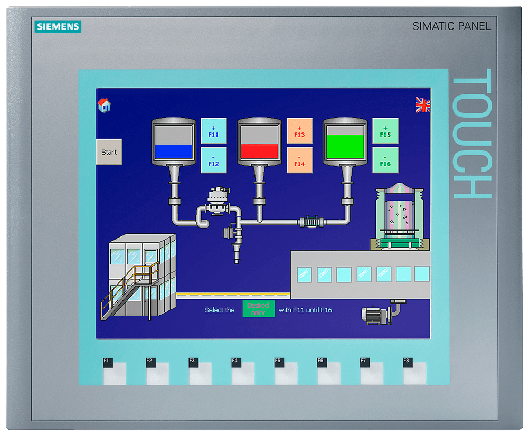This screenshot has height=435, width=528.
Task: Tap the F3 function key
Action: click(x=200, y=372)
